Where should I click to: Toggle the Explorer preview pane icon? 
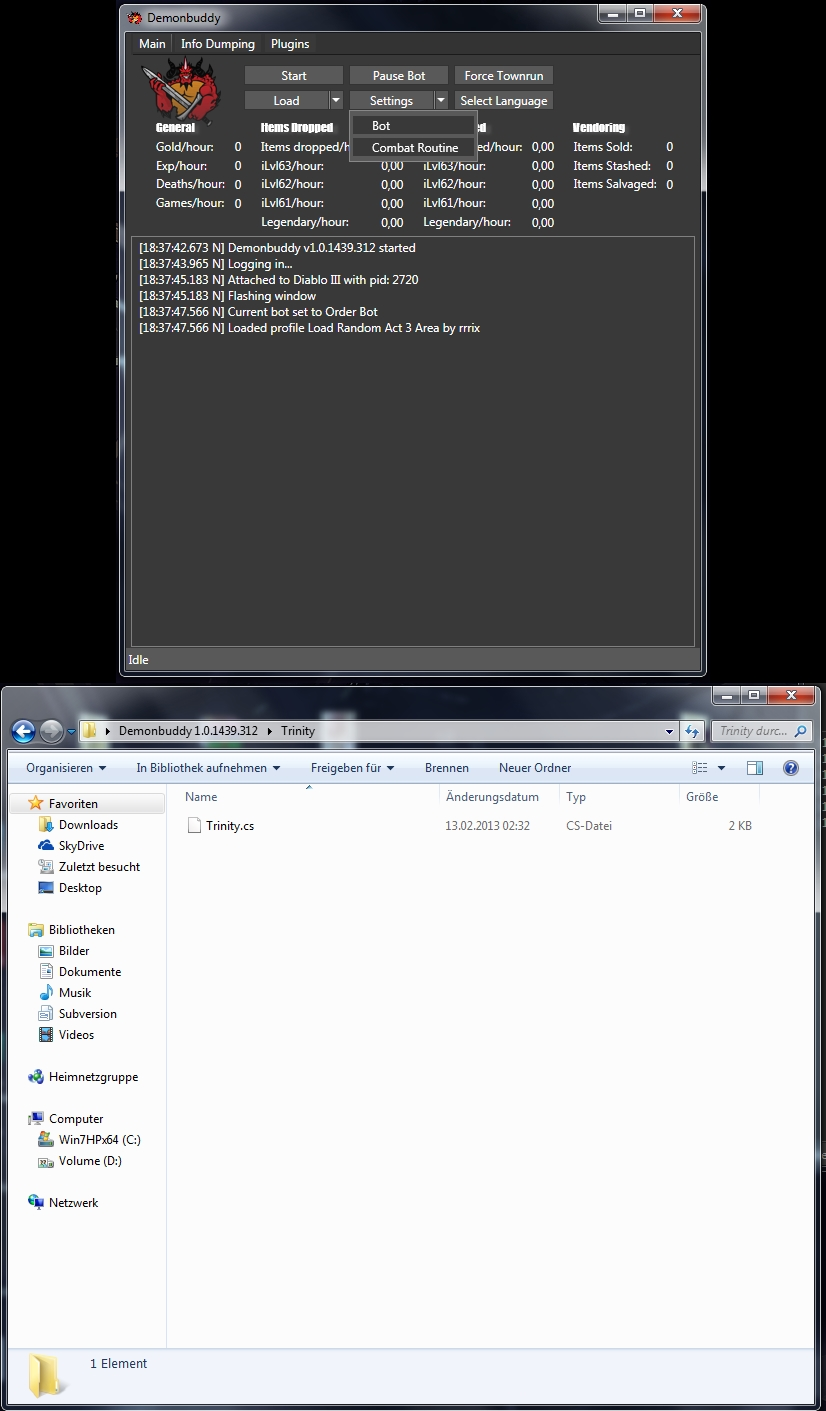pyautogui.click(x=755, y=768)
